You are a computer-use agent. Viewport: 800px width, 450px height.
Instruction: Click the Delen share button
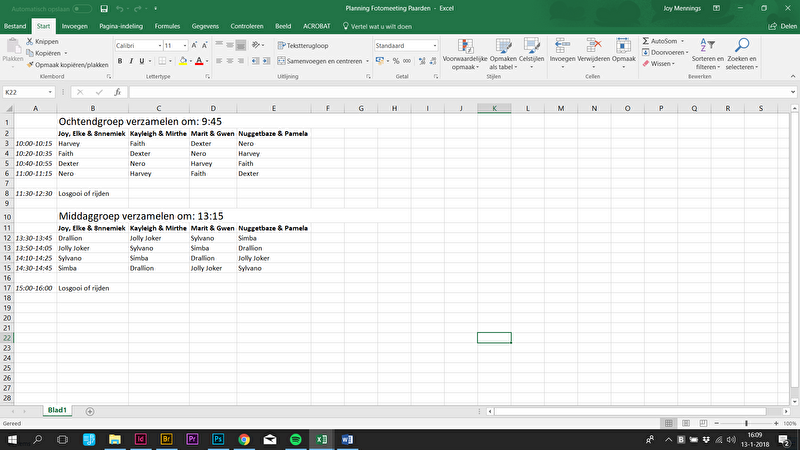tap(783, 26)
